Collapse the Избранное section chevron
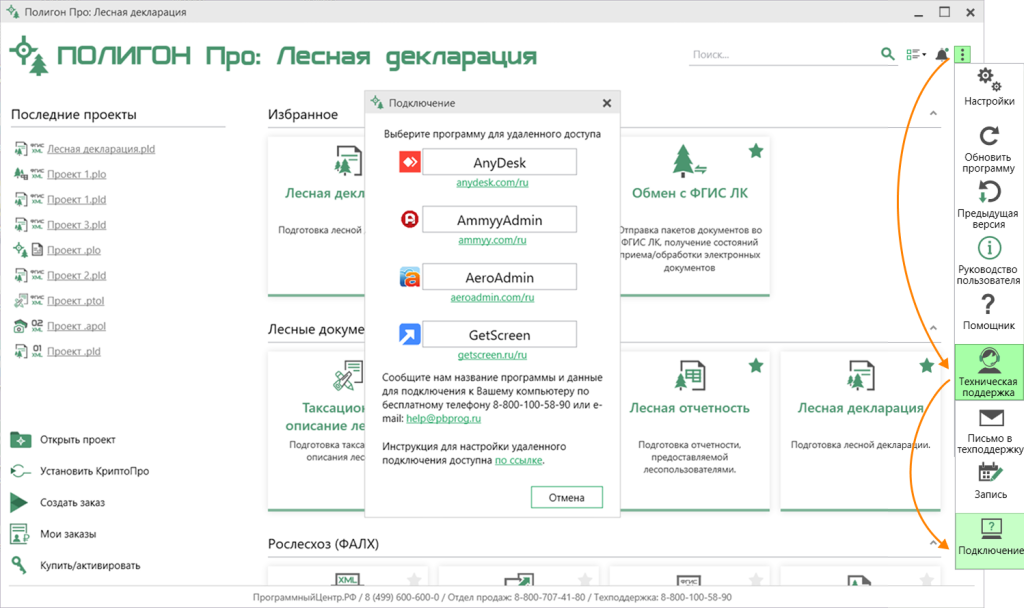Screen dimensions: 1024x608 click(x=934, y=114)
